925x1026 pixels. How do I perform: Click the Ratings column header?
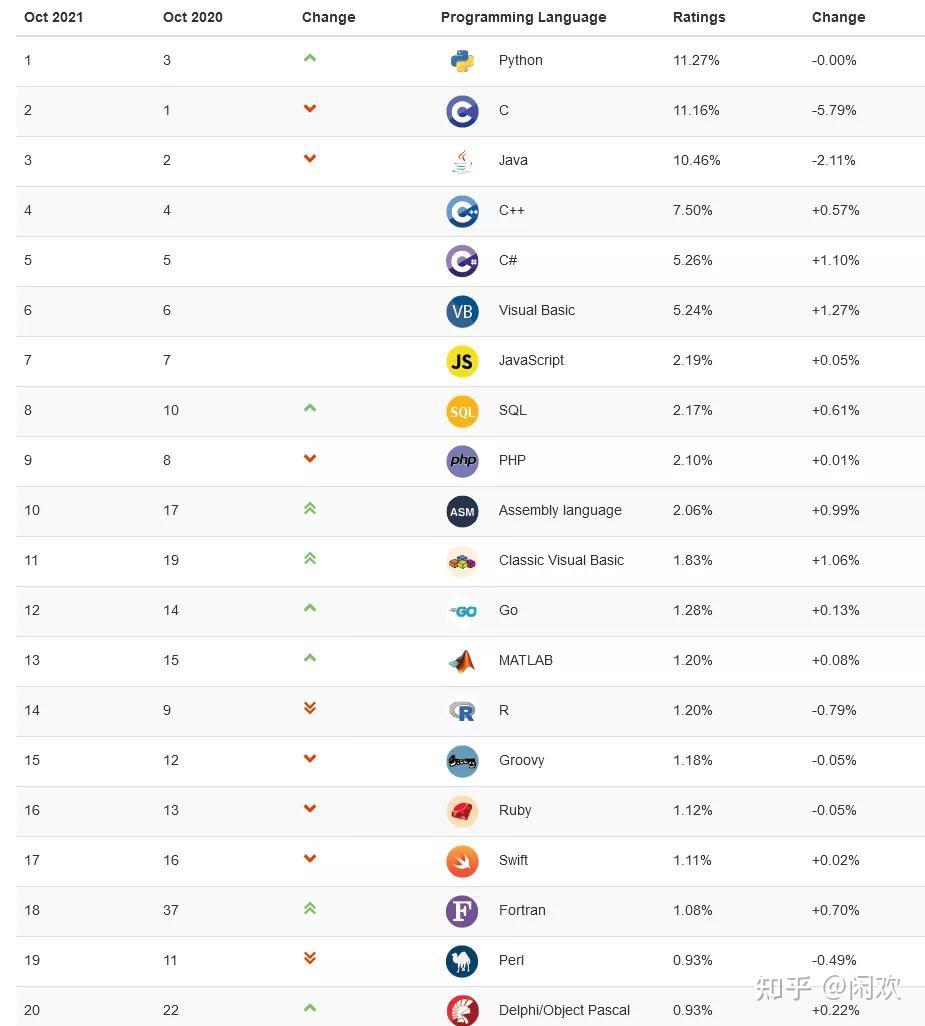pyautogui.click(x=699, y=17)
